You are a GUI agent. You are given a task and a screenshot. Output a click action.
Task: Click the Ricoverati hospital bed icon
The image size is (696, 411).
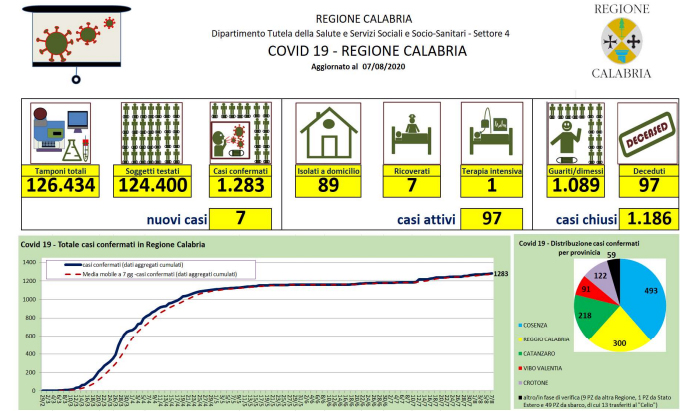pyautogui.click(x=410, y=134)
